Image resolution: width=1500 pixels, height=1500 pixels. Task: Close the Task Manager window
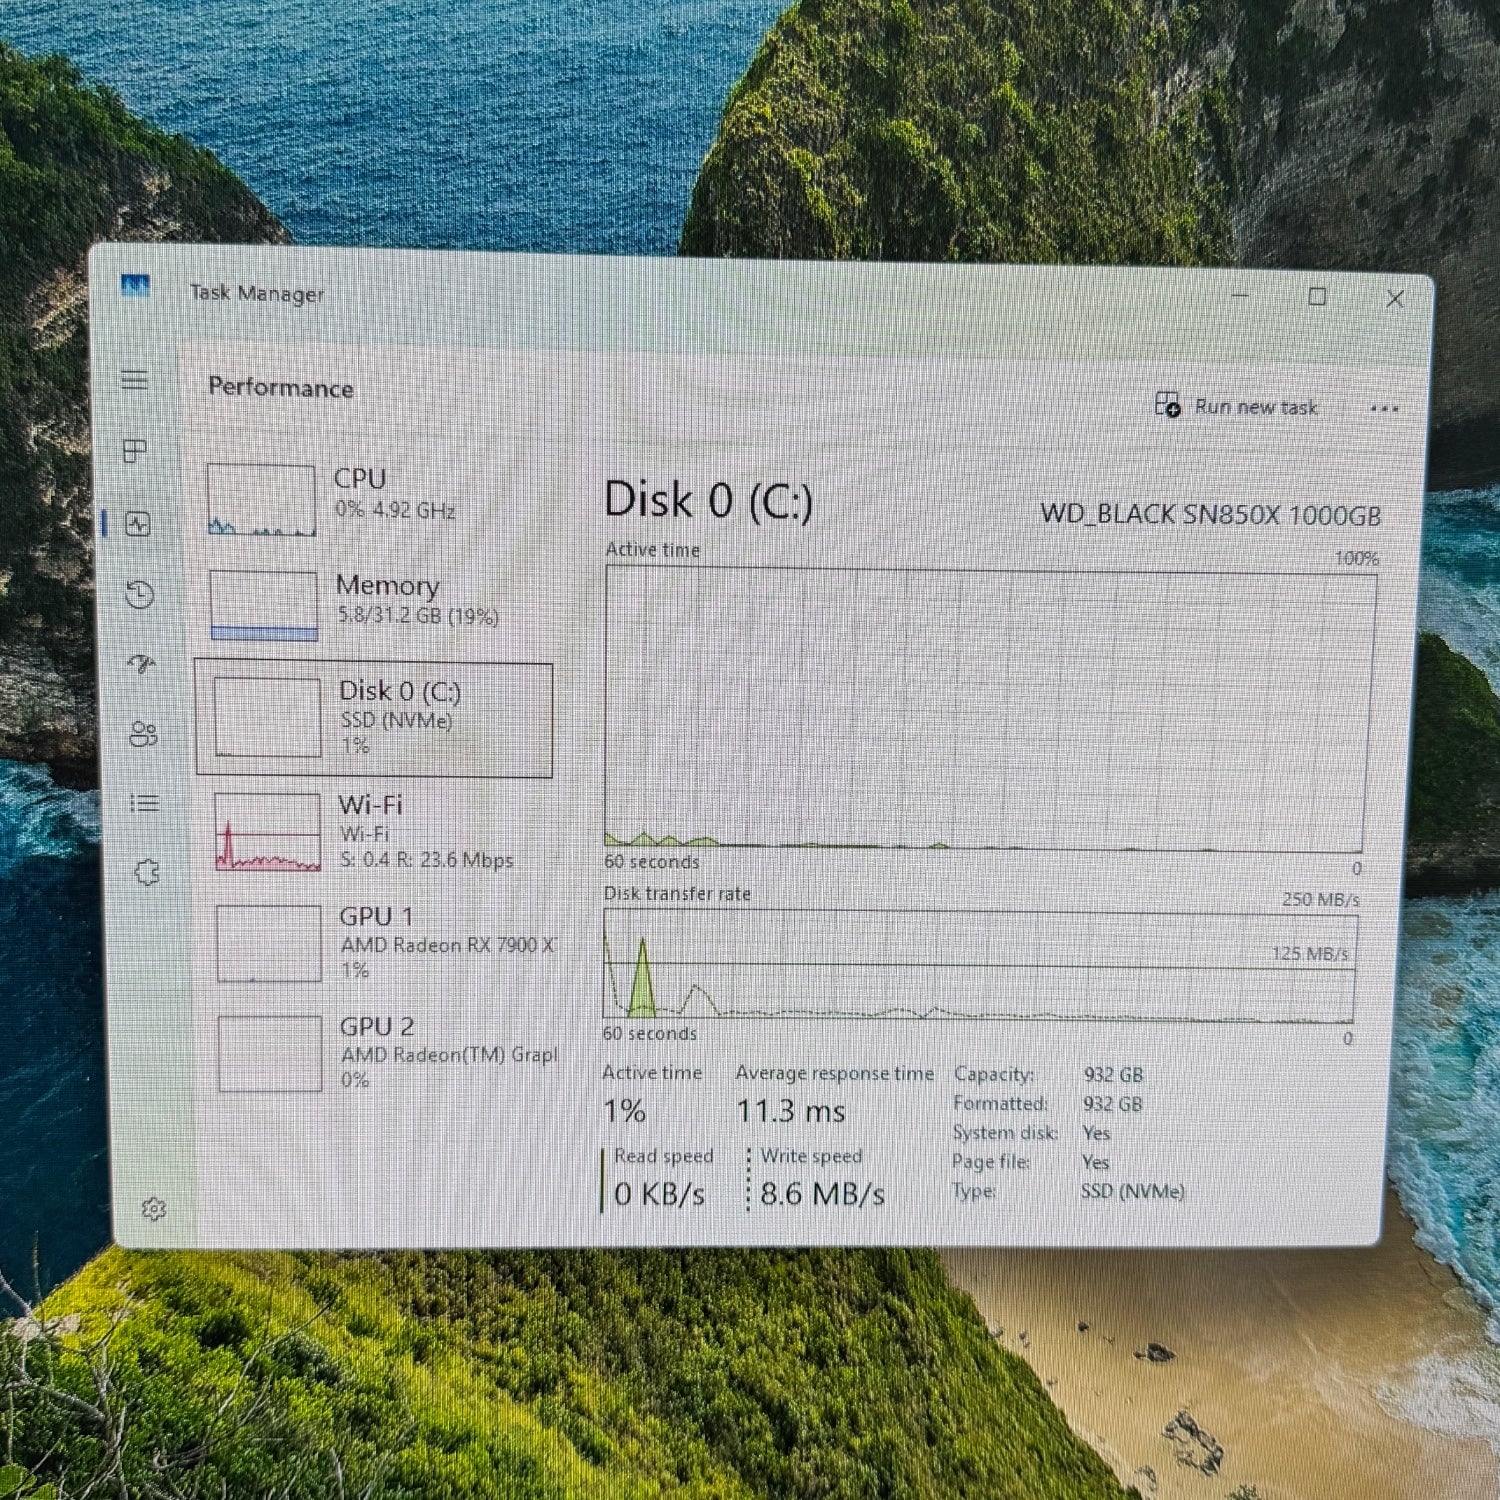click(1396, 298)
